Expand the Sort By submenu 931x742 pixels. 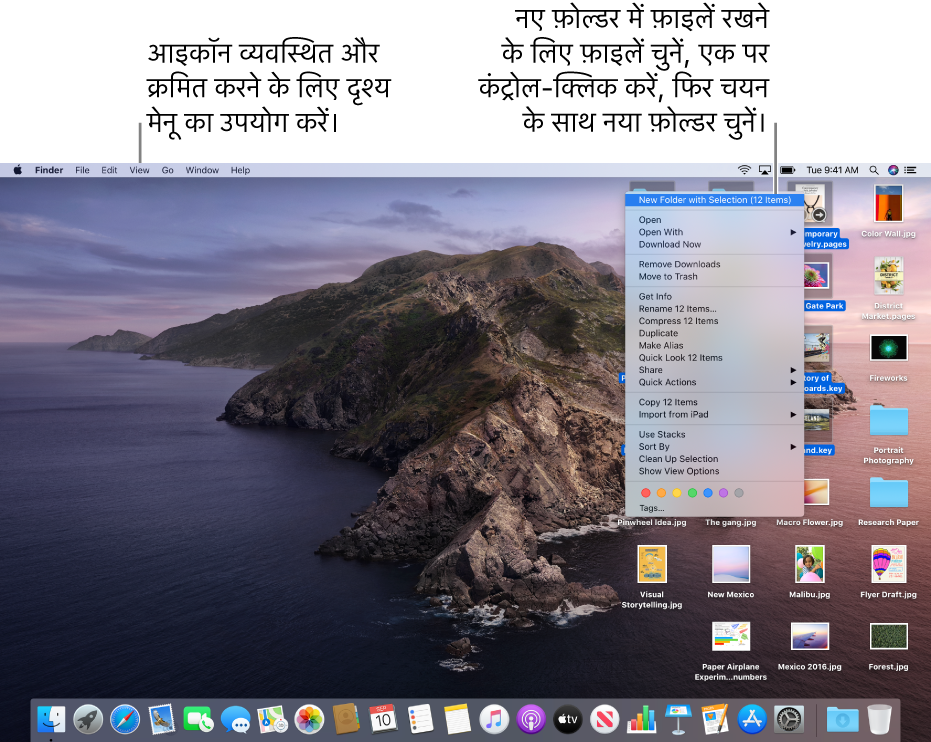click(x=714, y=446)
